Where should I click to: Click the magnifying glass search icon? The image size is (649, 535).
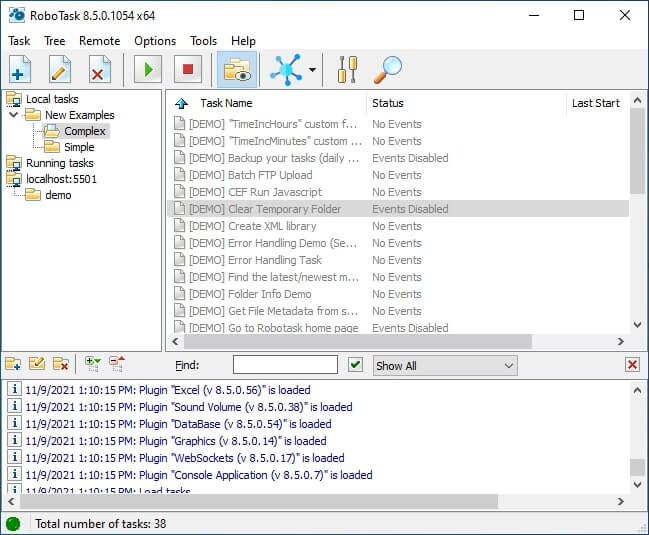coord(387,70)
